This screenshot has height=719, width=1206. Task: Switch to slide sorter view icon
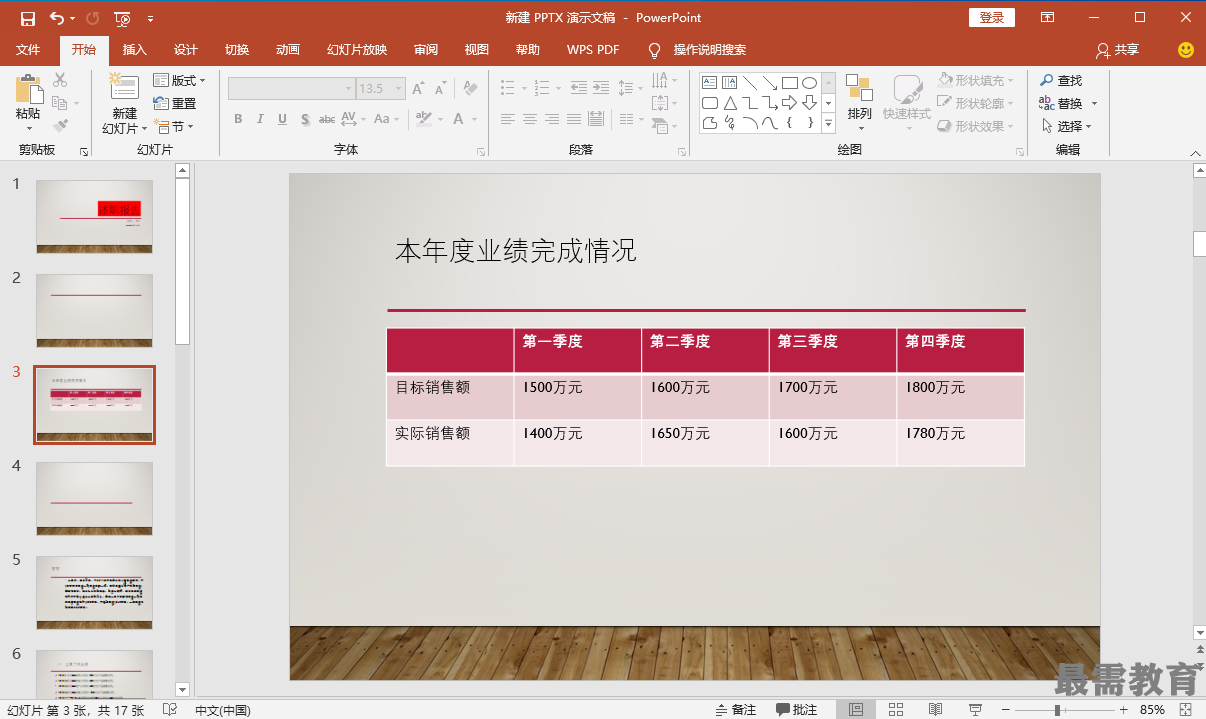click(895, 710)
